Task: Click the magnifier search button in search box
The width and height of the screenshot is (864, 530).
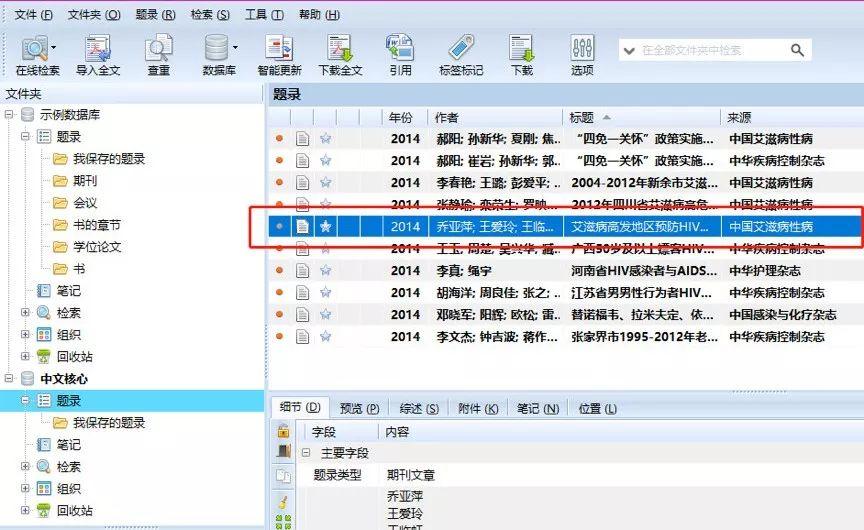Action: (797, 50)
